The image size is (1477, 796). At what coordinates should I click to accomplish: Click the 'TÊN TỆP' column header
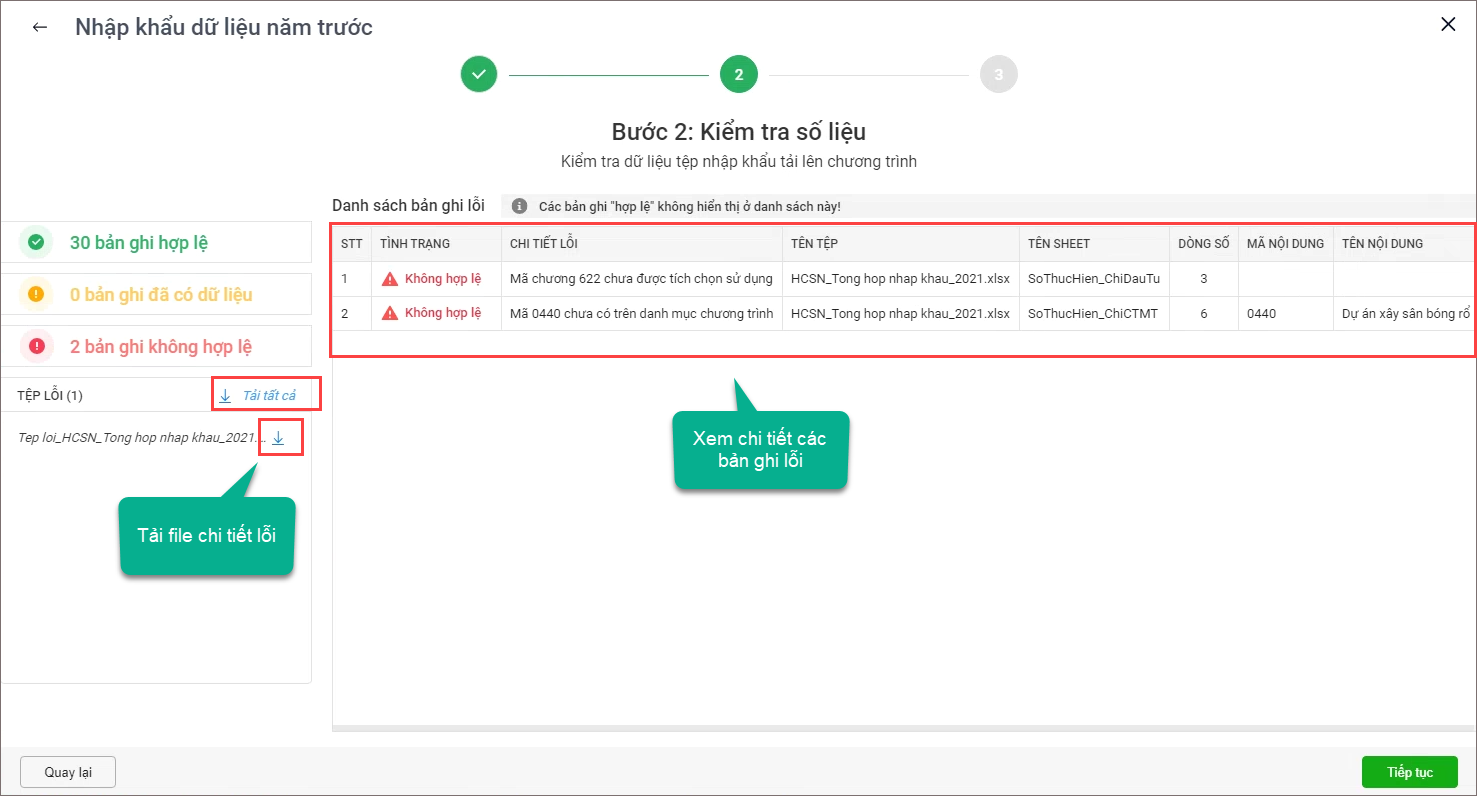click(x=814, y=243)
